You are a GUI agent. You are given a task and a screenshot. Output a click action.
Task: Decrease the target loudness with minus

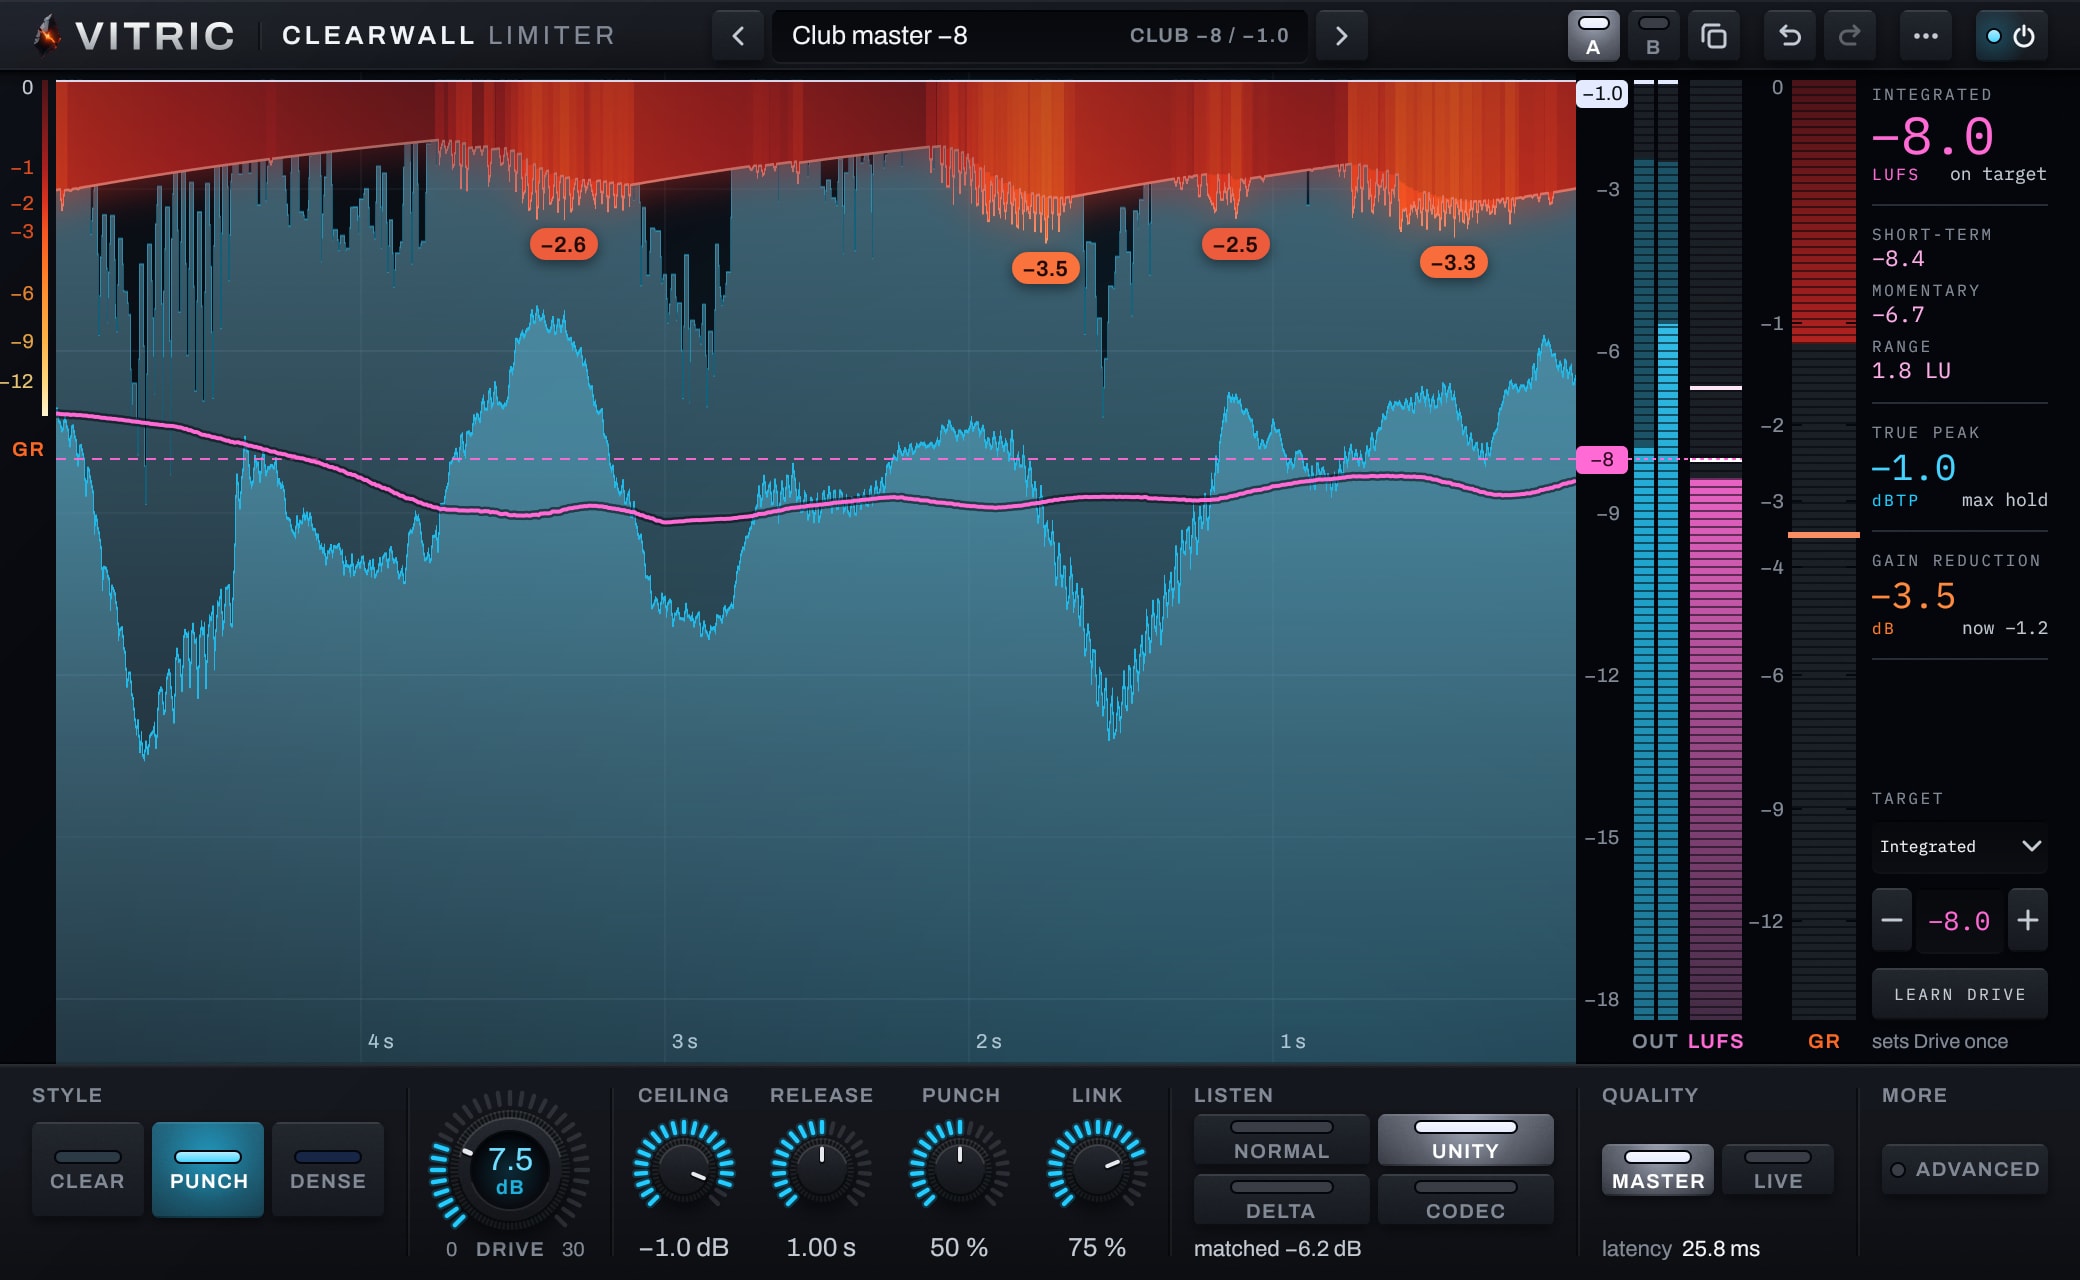1892,920
